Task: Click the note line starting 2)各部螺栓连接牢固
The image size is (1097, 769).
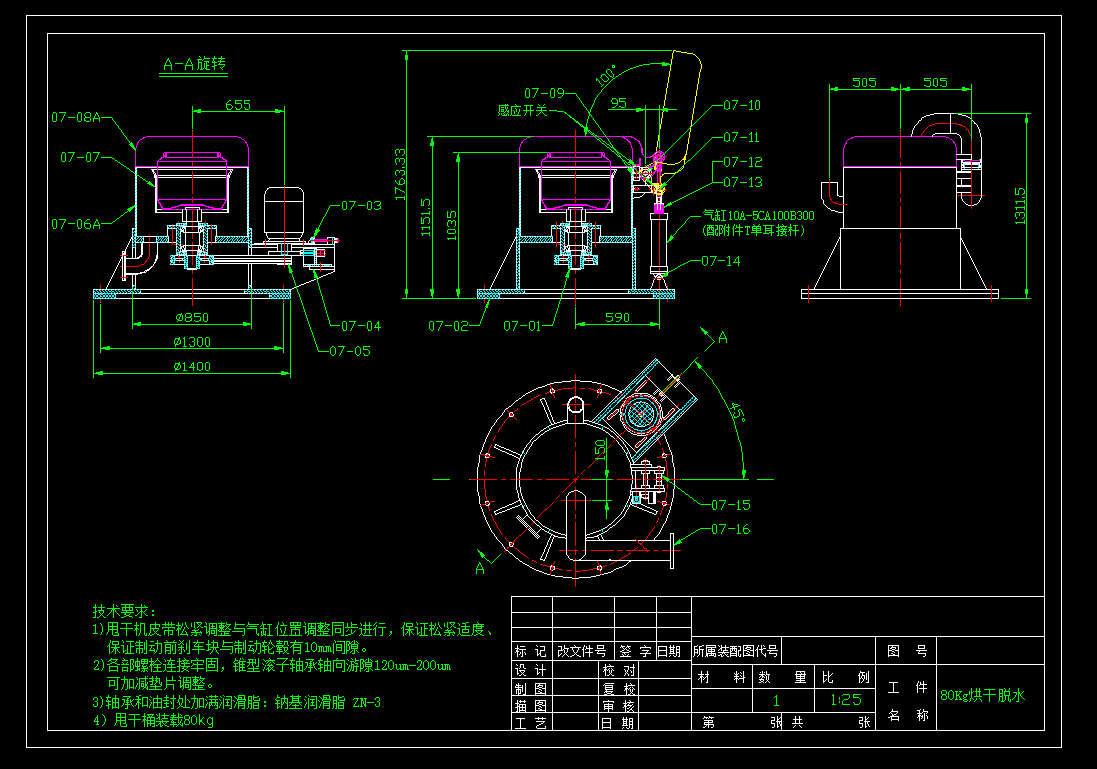Action: click(x=272, y=665)
